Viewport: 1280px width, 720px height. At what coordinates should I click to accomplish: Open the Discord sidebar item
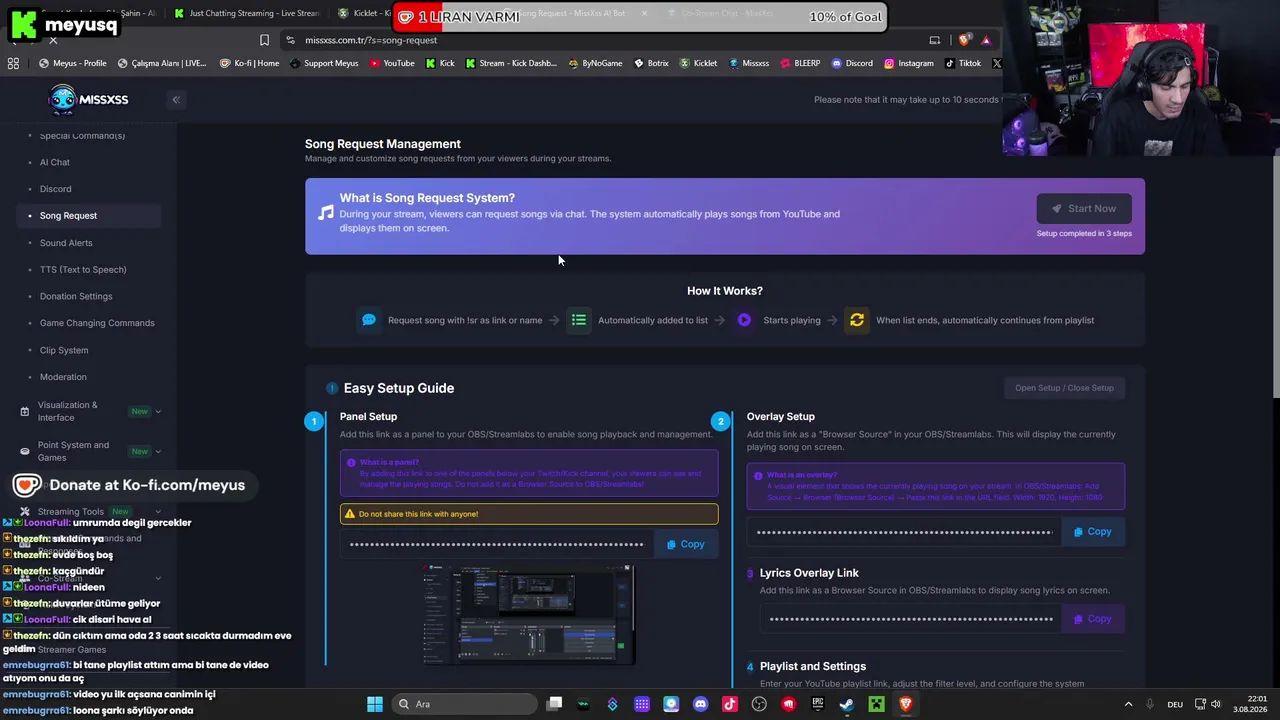[x=55, y=189]
